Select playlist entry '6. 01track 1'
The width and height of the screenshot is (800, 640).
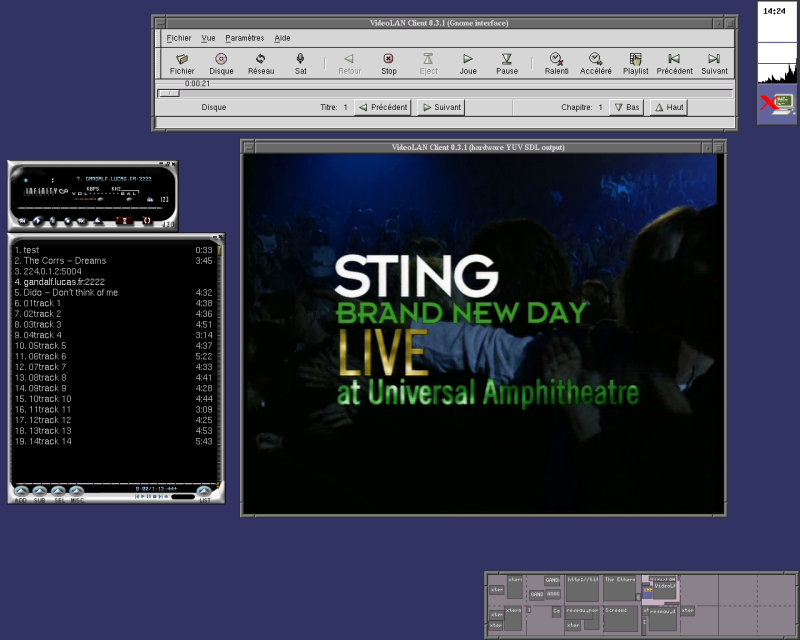pyautogui.click(x=113, y=303)
